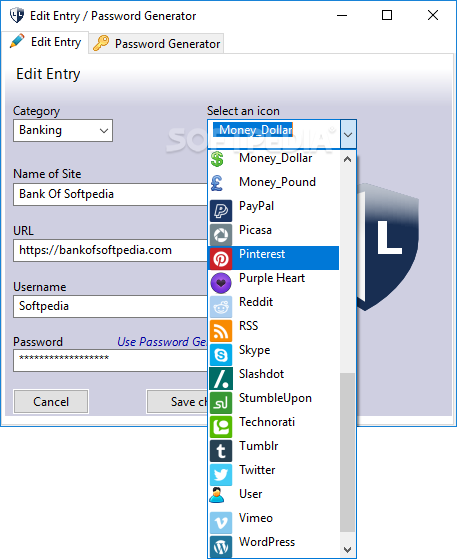Choose the WordPress logo icon
457x559 pixels.
click(221, 547)
